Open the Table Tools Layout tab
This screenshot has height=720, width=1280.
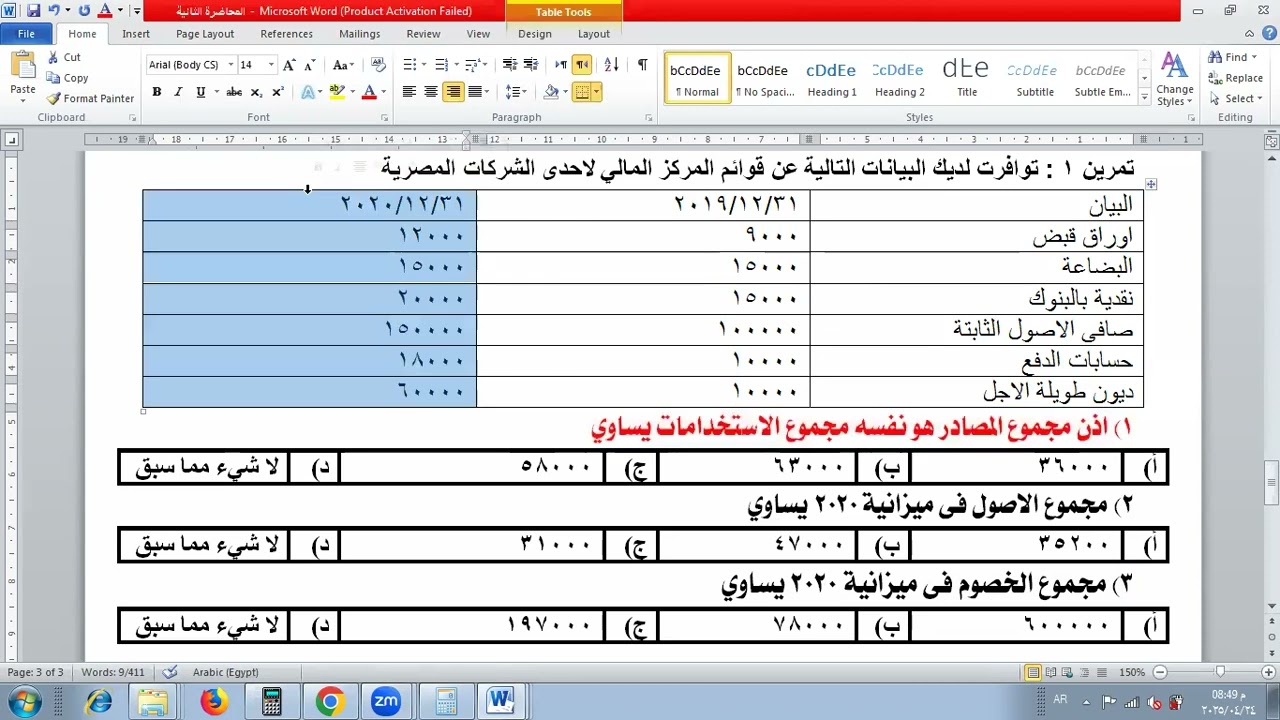pos(594,34)
